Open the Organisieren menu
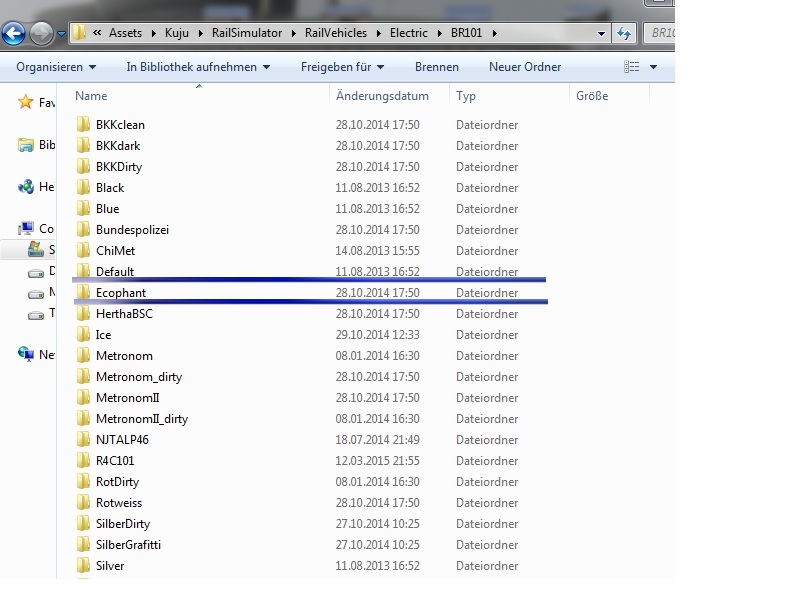The width and height of the screenshot is (800, 600). point(56,67)
